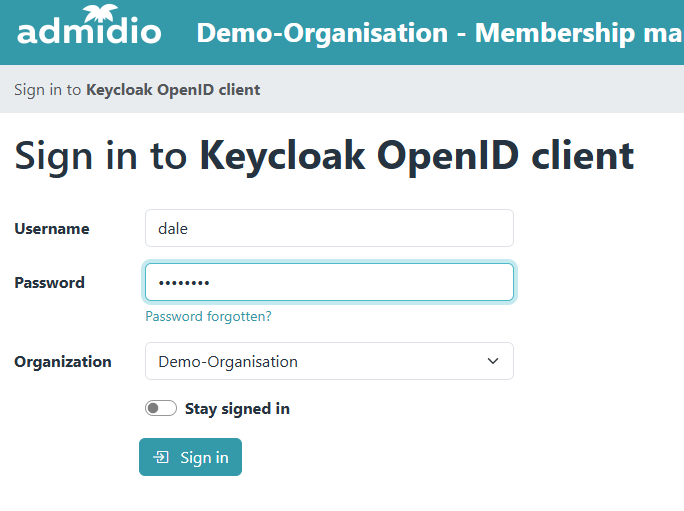Click bold "Keycloak OpenID client" in breadcrumb bar
The image size is (684, 511).
click(x=173, y=90)
